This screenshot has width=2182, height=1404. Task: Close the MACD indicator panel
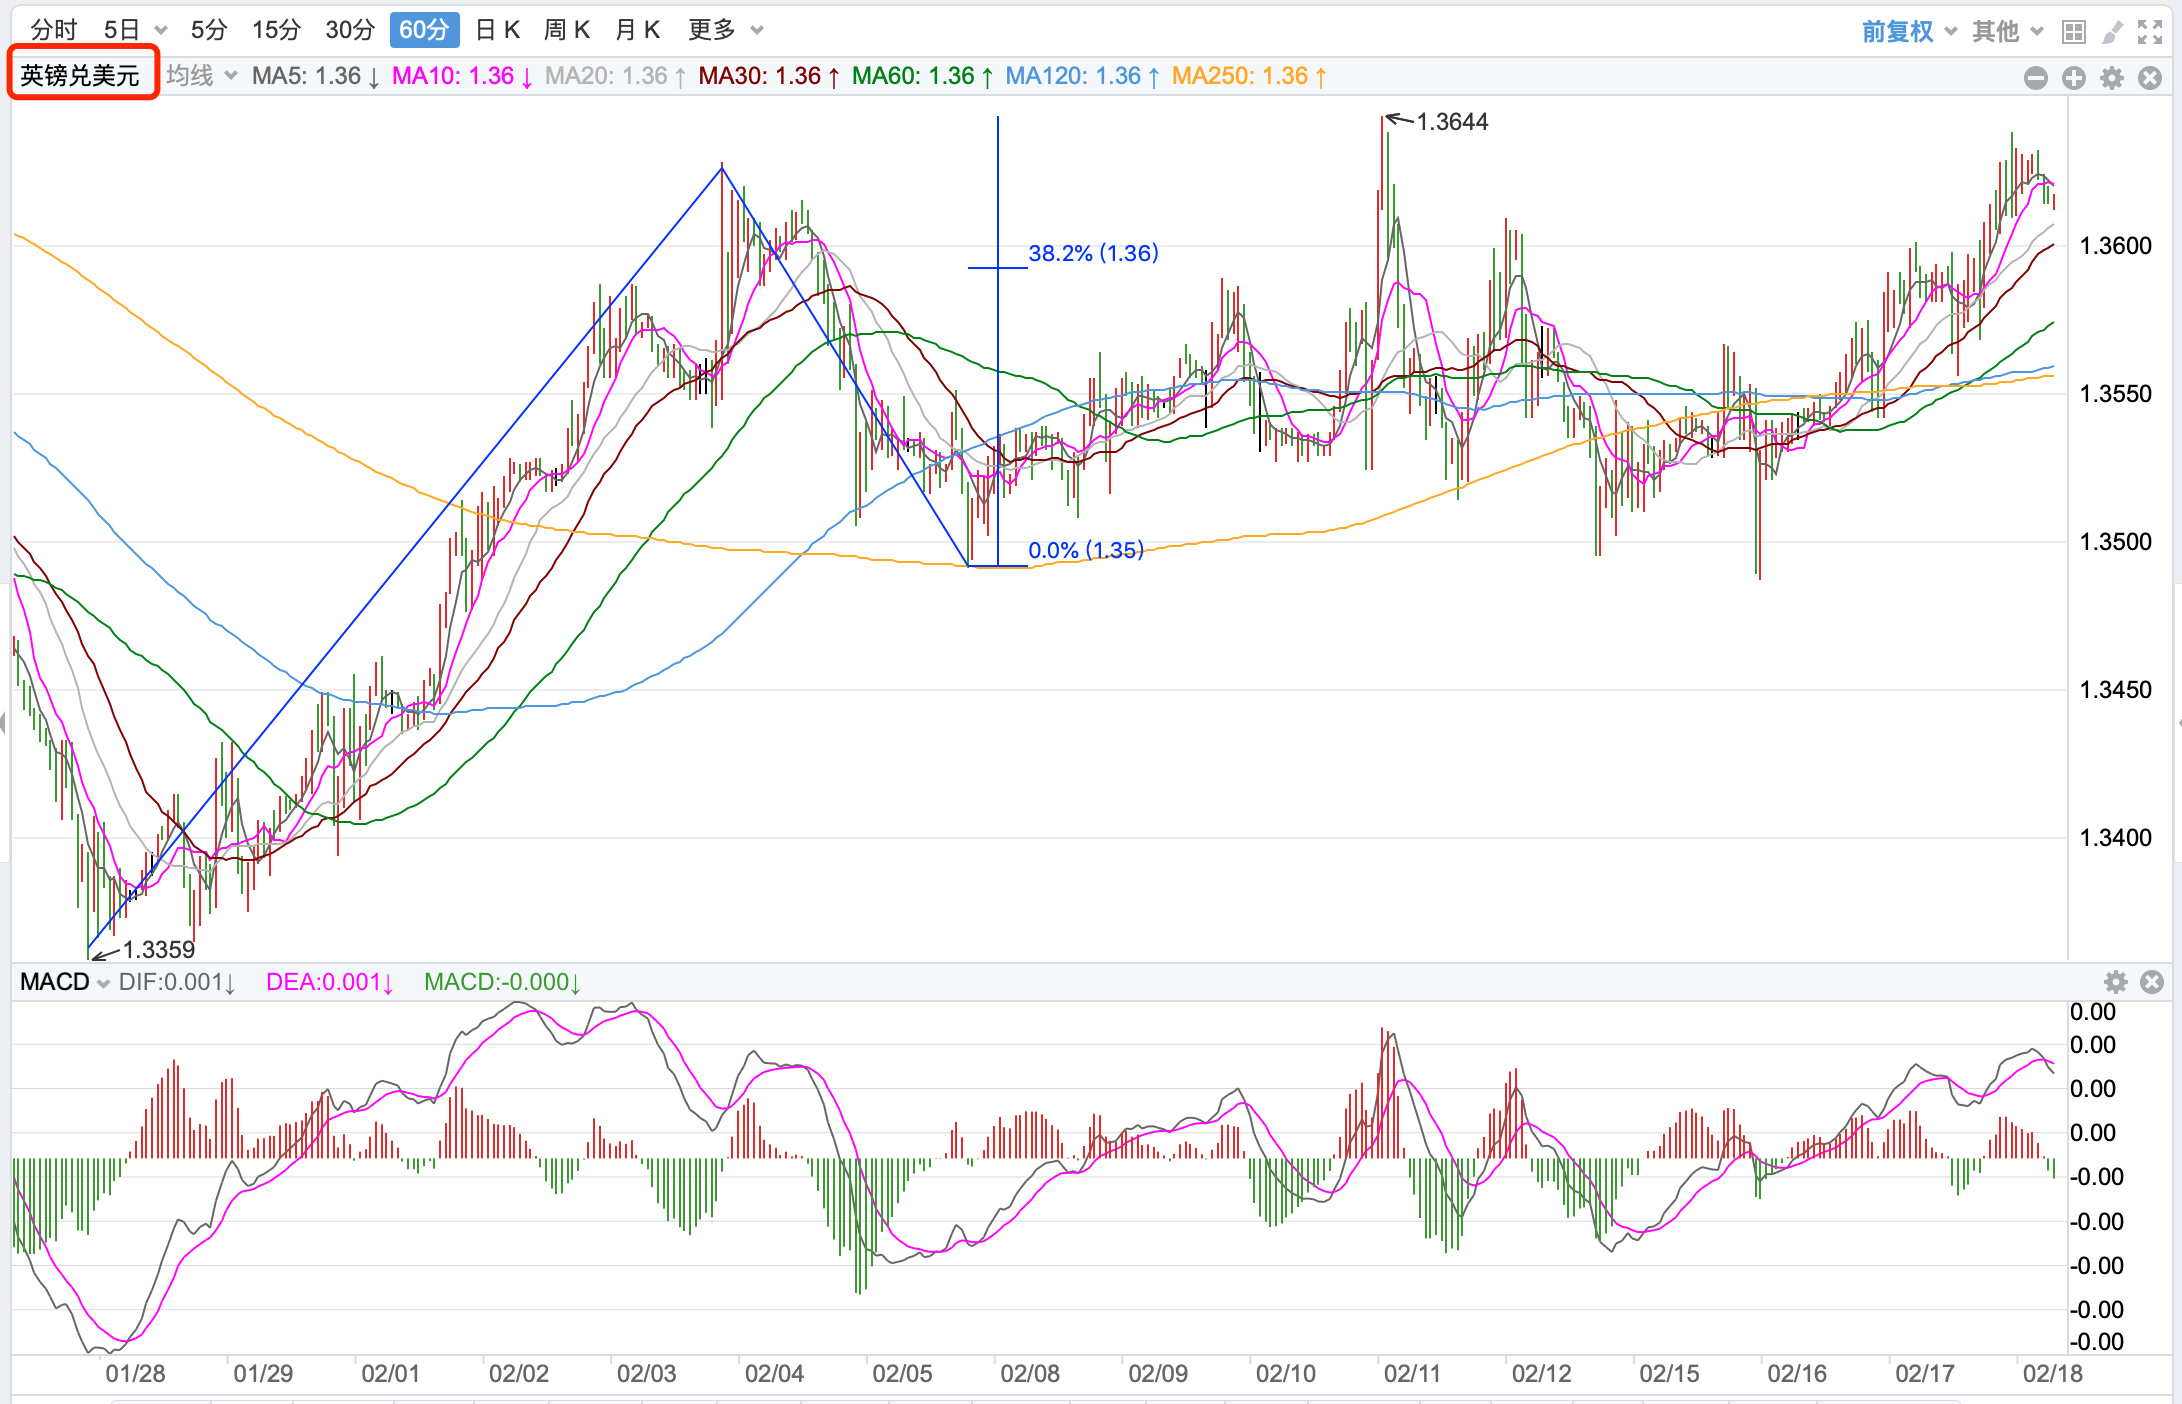pos(2152,982)
